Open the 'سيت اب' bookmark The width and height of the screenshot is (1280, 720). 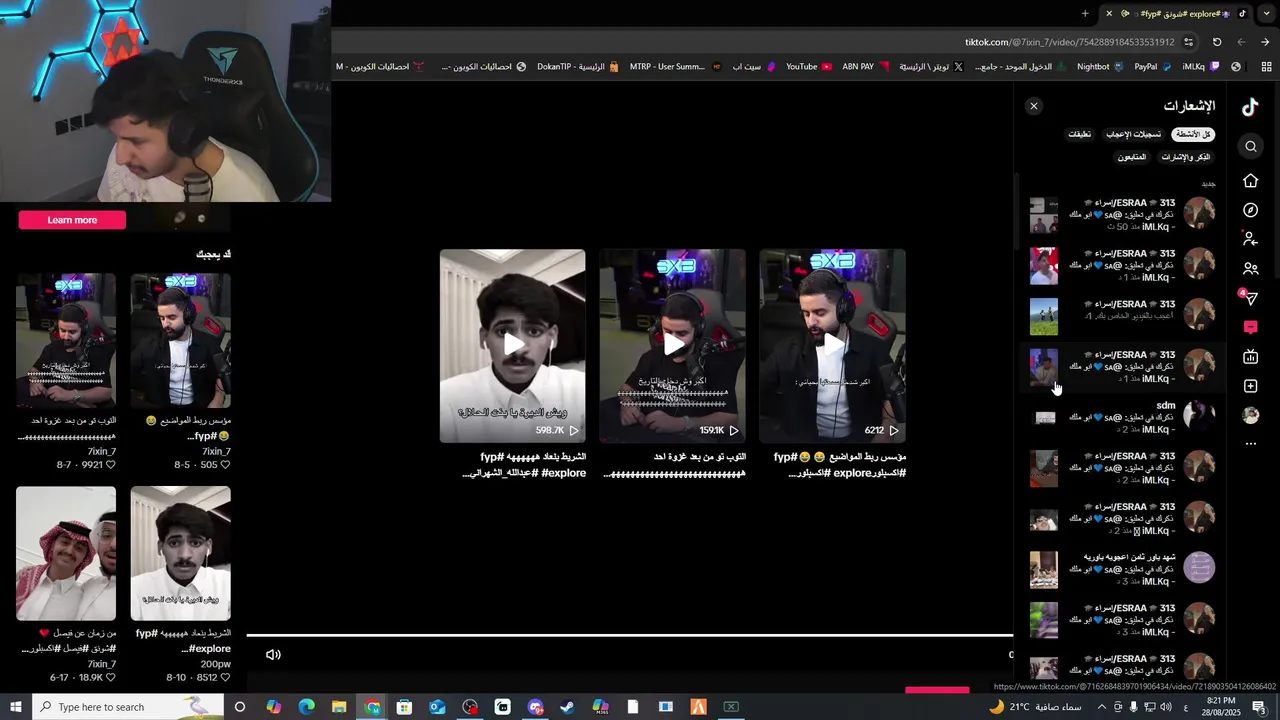pyautogui.click(x=753, y=67)
